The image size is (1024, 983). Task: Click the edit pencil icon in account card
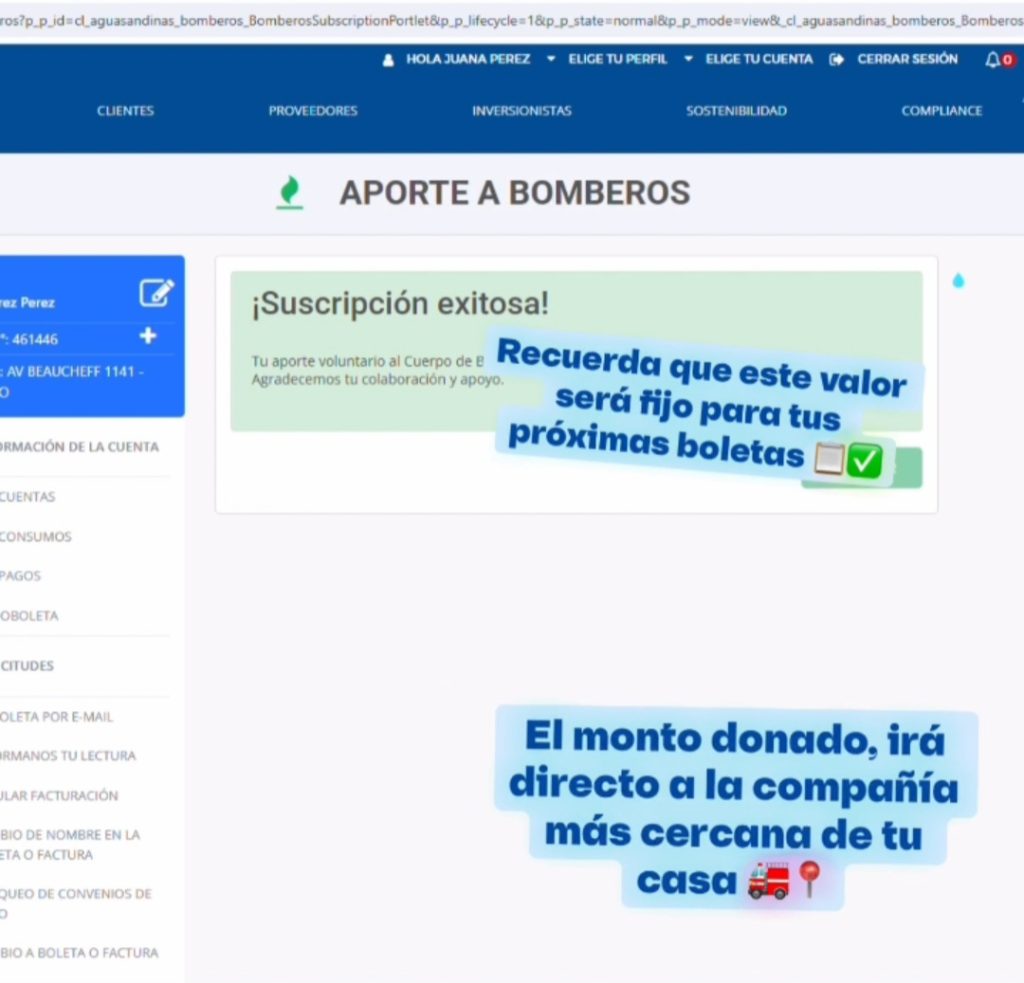pos(155,293)
